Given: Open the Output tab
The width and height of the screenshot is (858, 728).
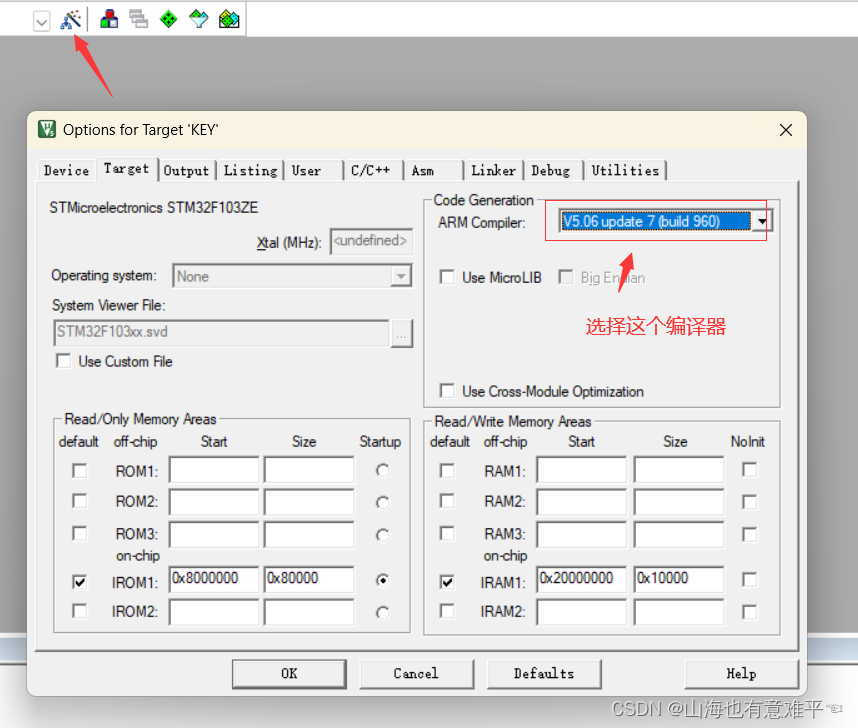Looking at the screenshot, I should click(x=186, y=171).
